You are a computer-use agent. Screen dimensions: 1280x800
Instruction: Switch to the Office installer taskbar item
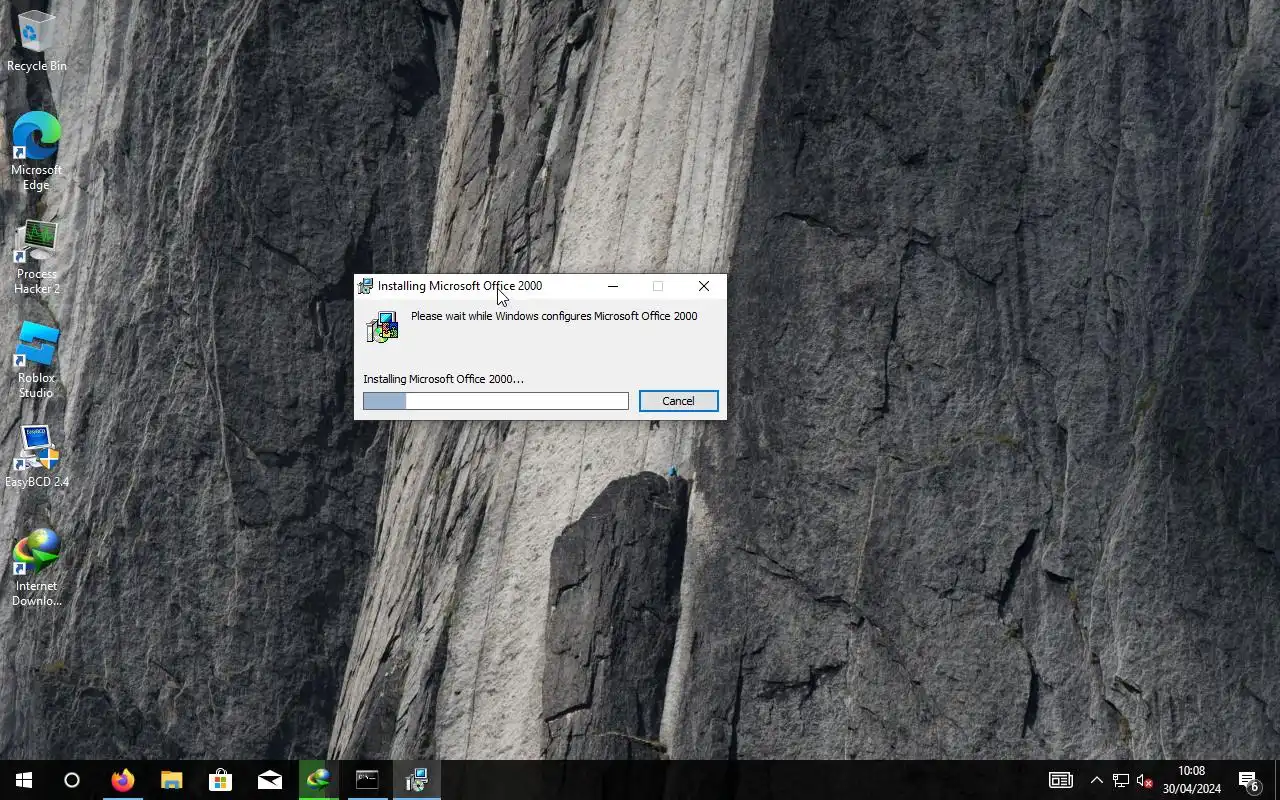[x=416, y=780]
